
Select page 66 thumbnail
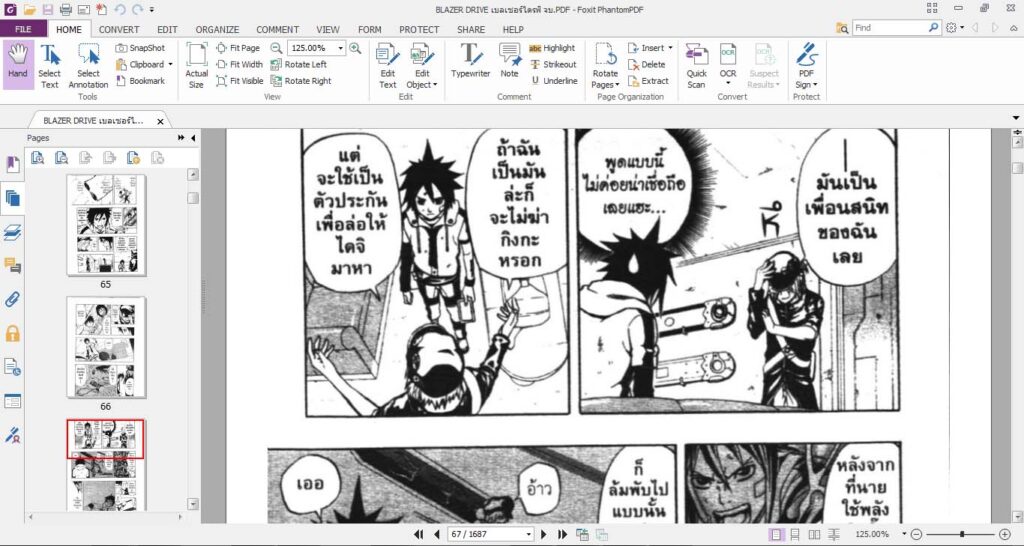[x=106, y=347]
